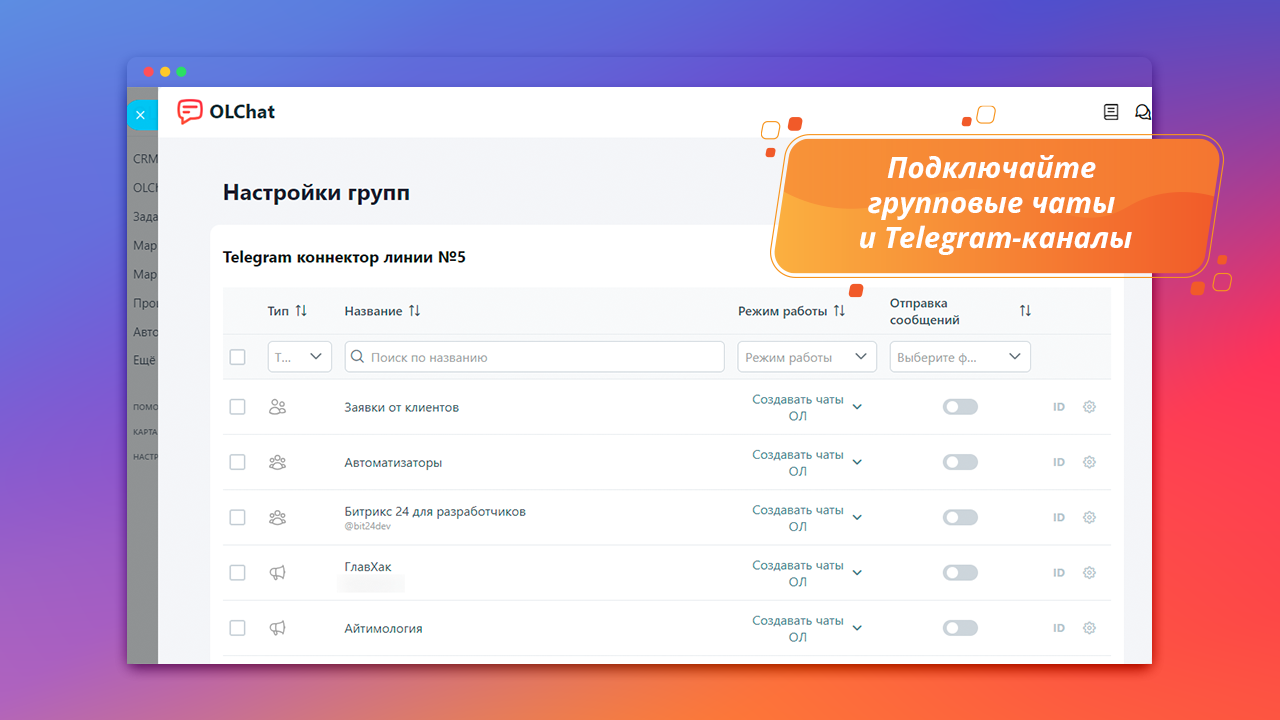Open the chat bubbles icon in header
Image resolution: width=1280 pixels, height=720 pixels.
[x=1142, y=112]
